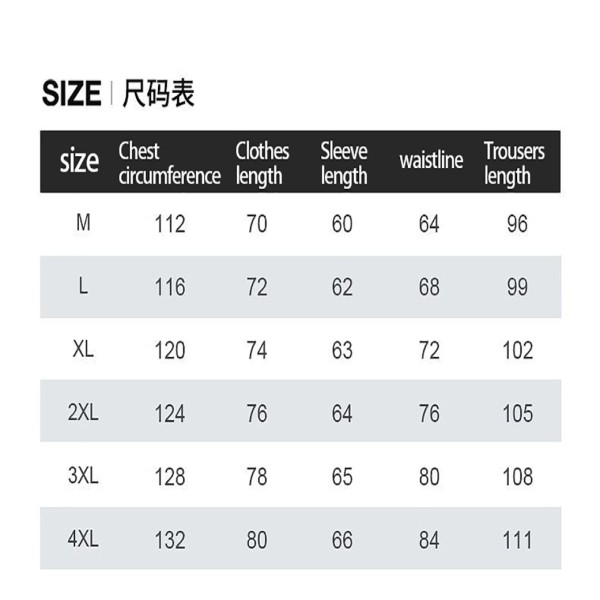Viewport: 600px width, 600px height.
Task: Select the M size row label
Action: click(83, 222)
